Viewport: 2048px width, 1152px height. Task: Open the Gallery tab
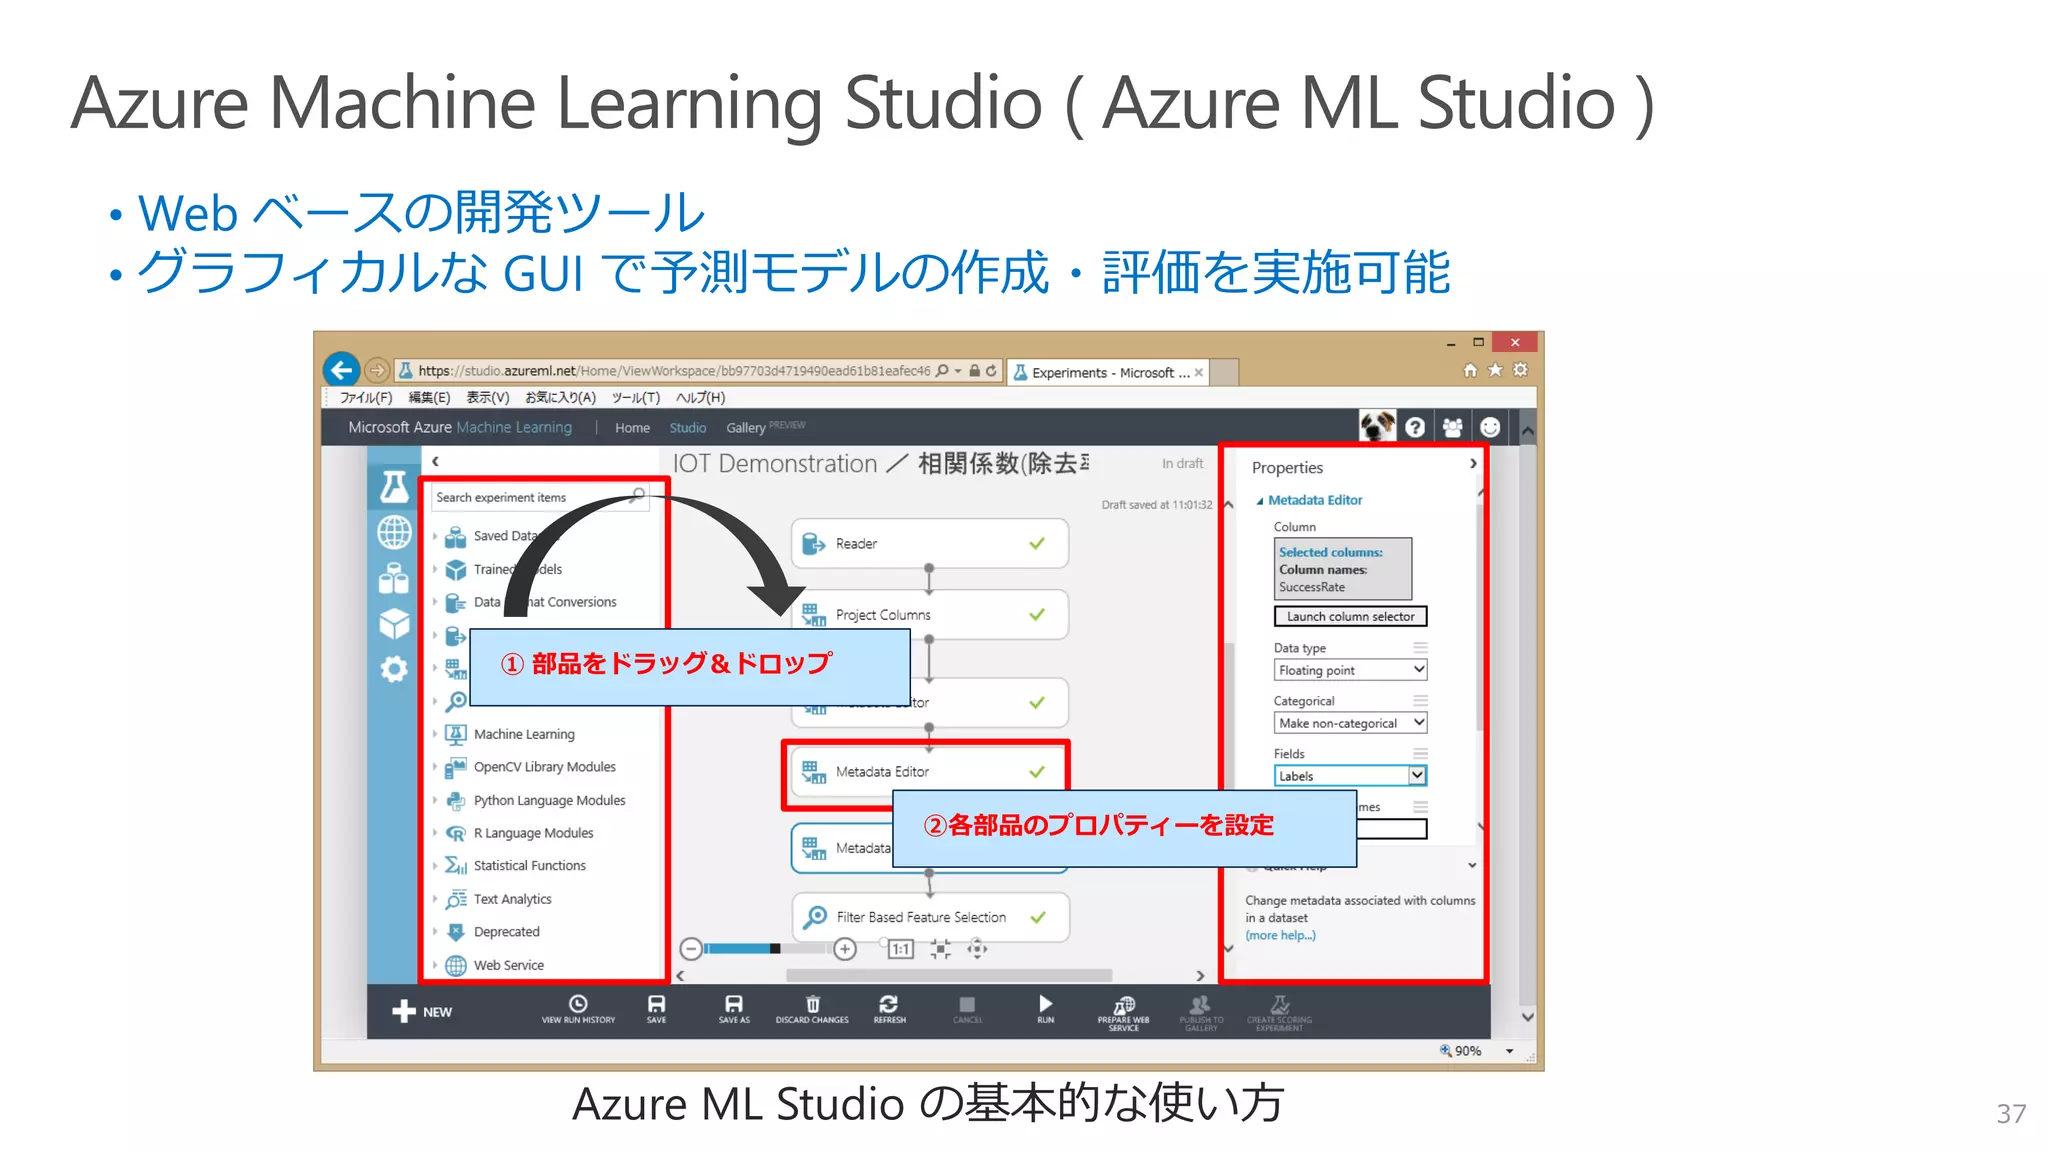click(746, 428)
